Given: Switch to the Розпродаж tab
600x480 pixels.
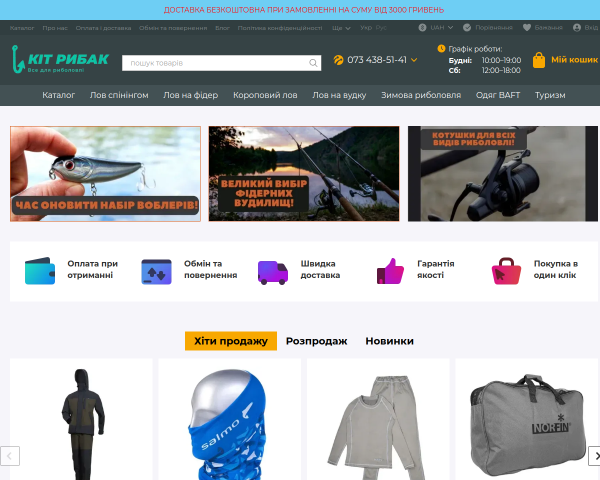Looking at the screenshot, I should pyautogui.click(x=316, y=341).
